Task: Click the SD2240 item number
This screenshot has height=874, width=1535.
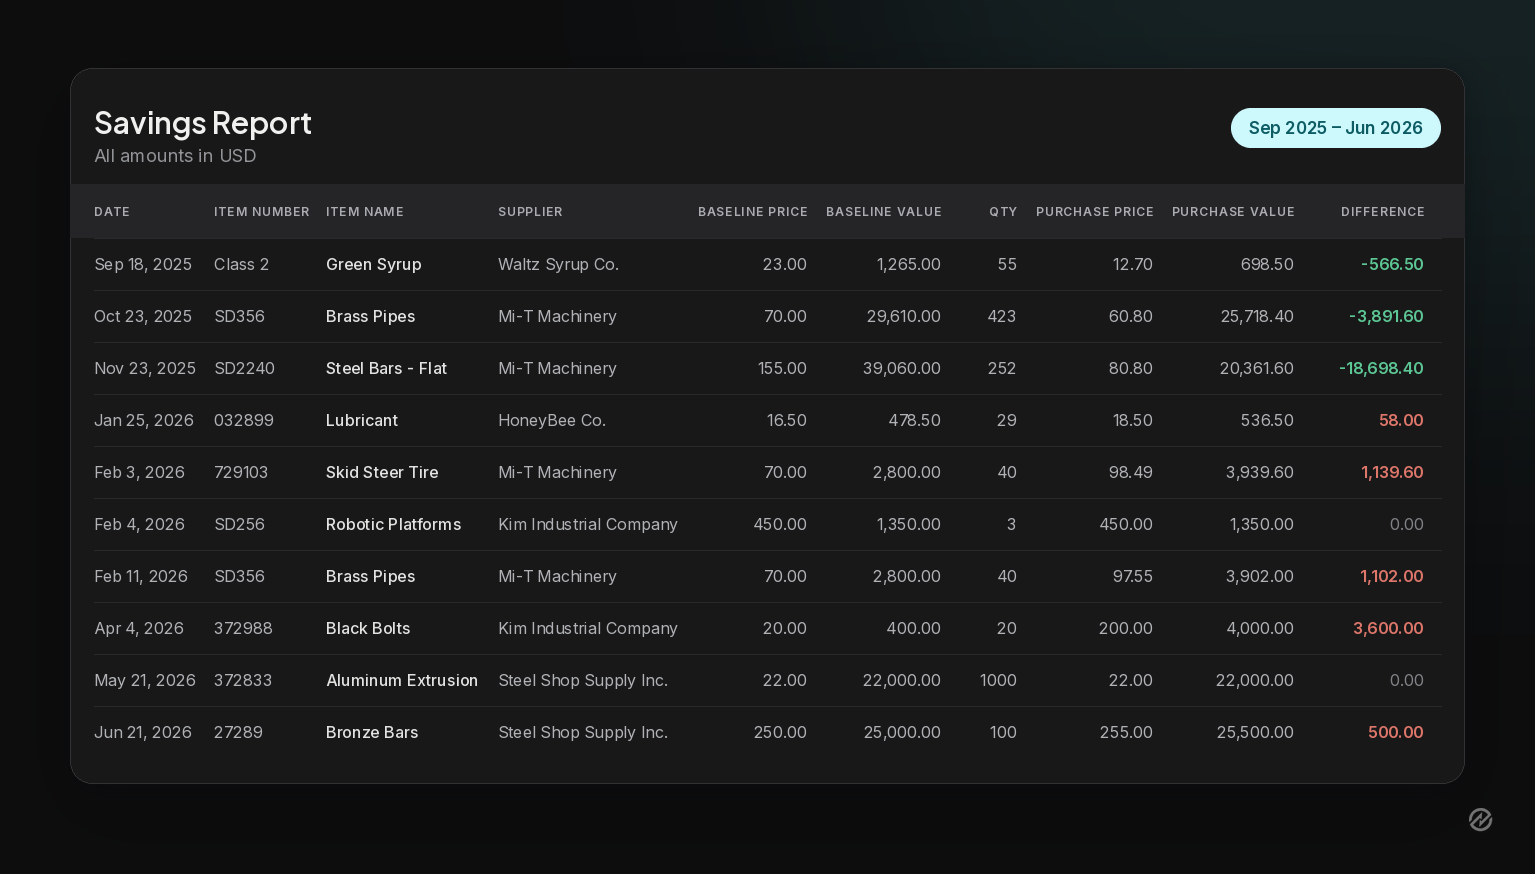Action: coord(244,368)
